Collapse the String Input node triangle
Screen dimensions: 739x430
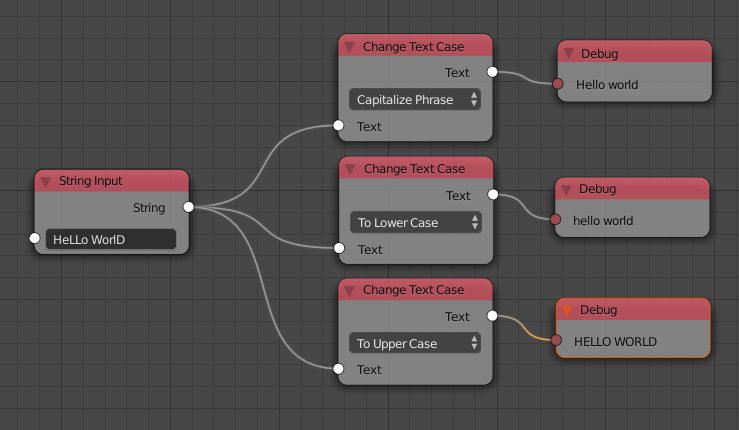click(x=46, y=182)
